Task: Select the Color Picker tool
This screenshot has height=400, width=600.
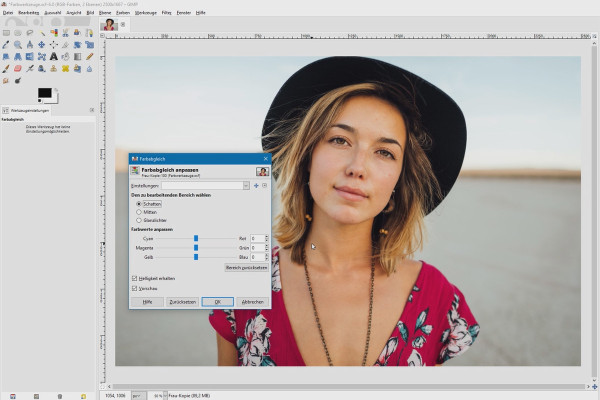Action: [6, 45]
